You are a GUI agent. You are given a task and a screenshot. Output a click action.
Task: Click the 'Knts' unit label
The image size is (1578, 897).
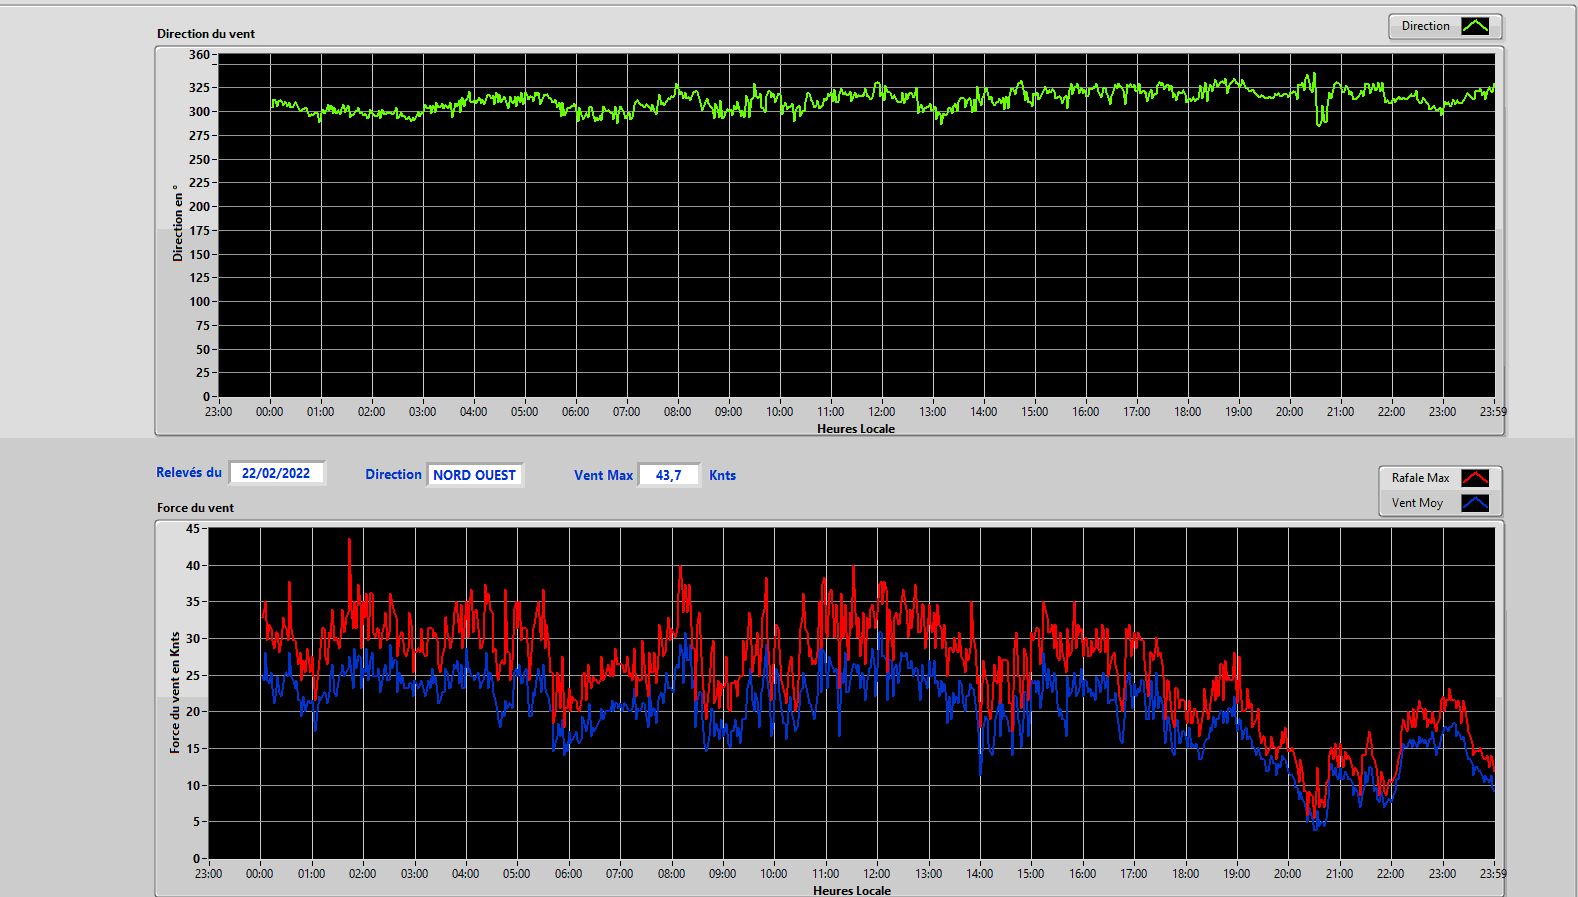722,475
